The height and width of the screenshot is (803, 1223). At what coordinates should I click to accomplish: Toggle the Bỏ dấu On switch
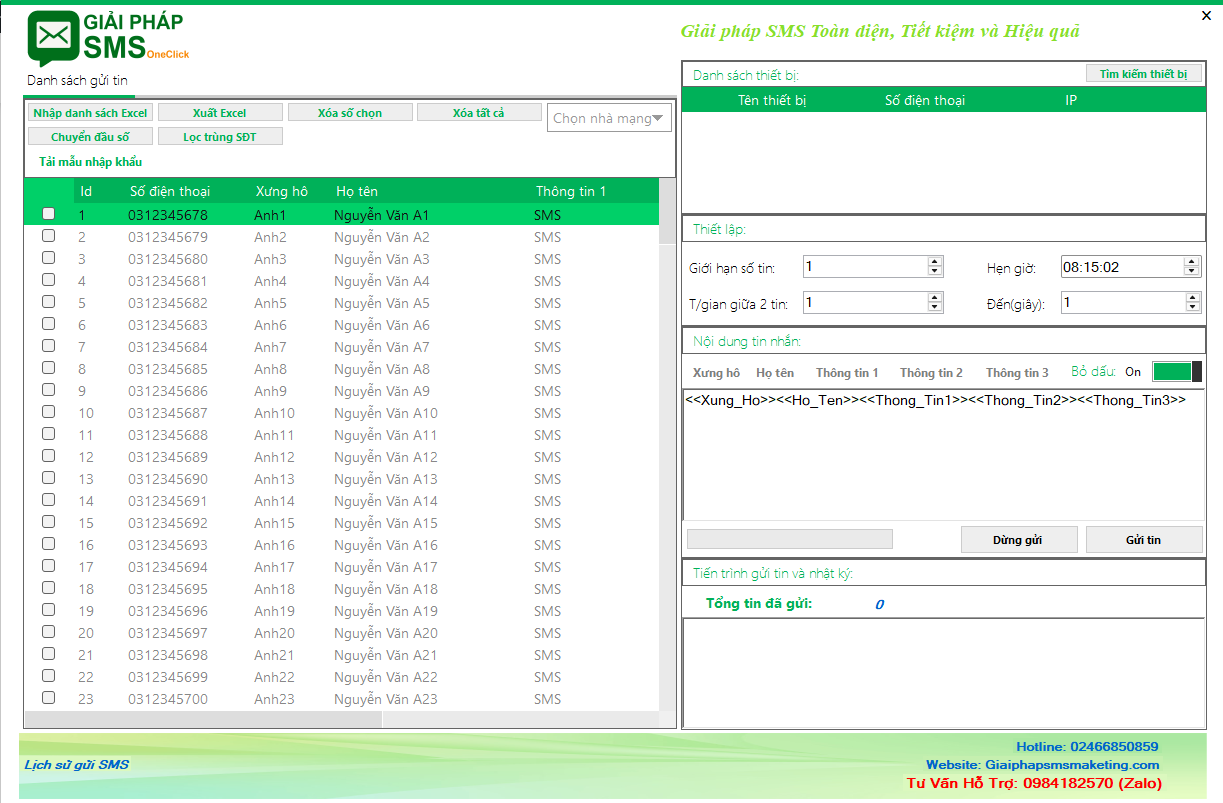click(x=1176, y=372)
